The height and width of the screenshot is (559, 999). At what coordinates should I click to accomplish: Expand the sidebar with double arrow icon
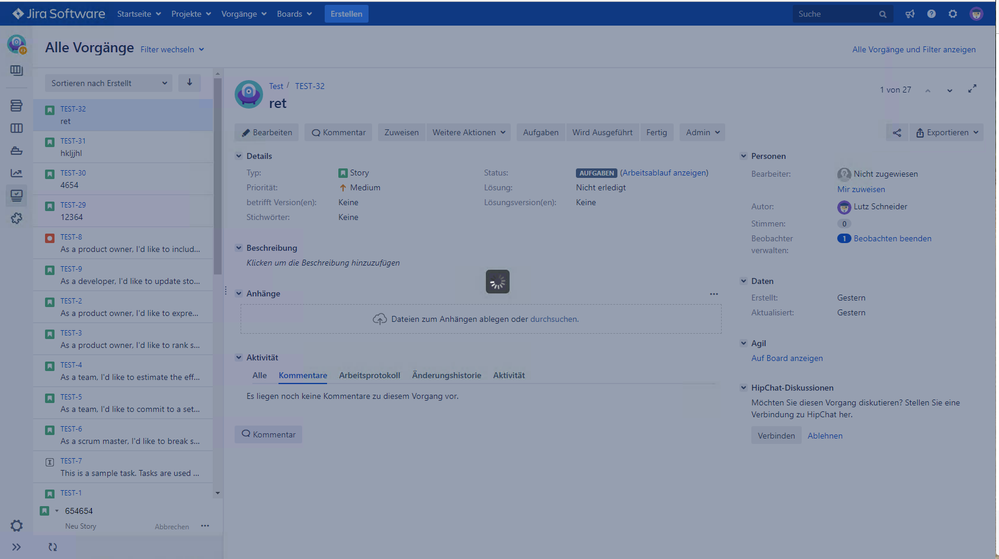(17, 547)
